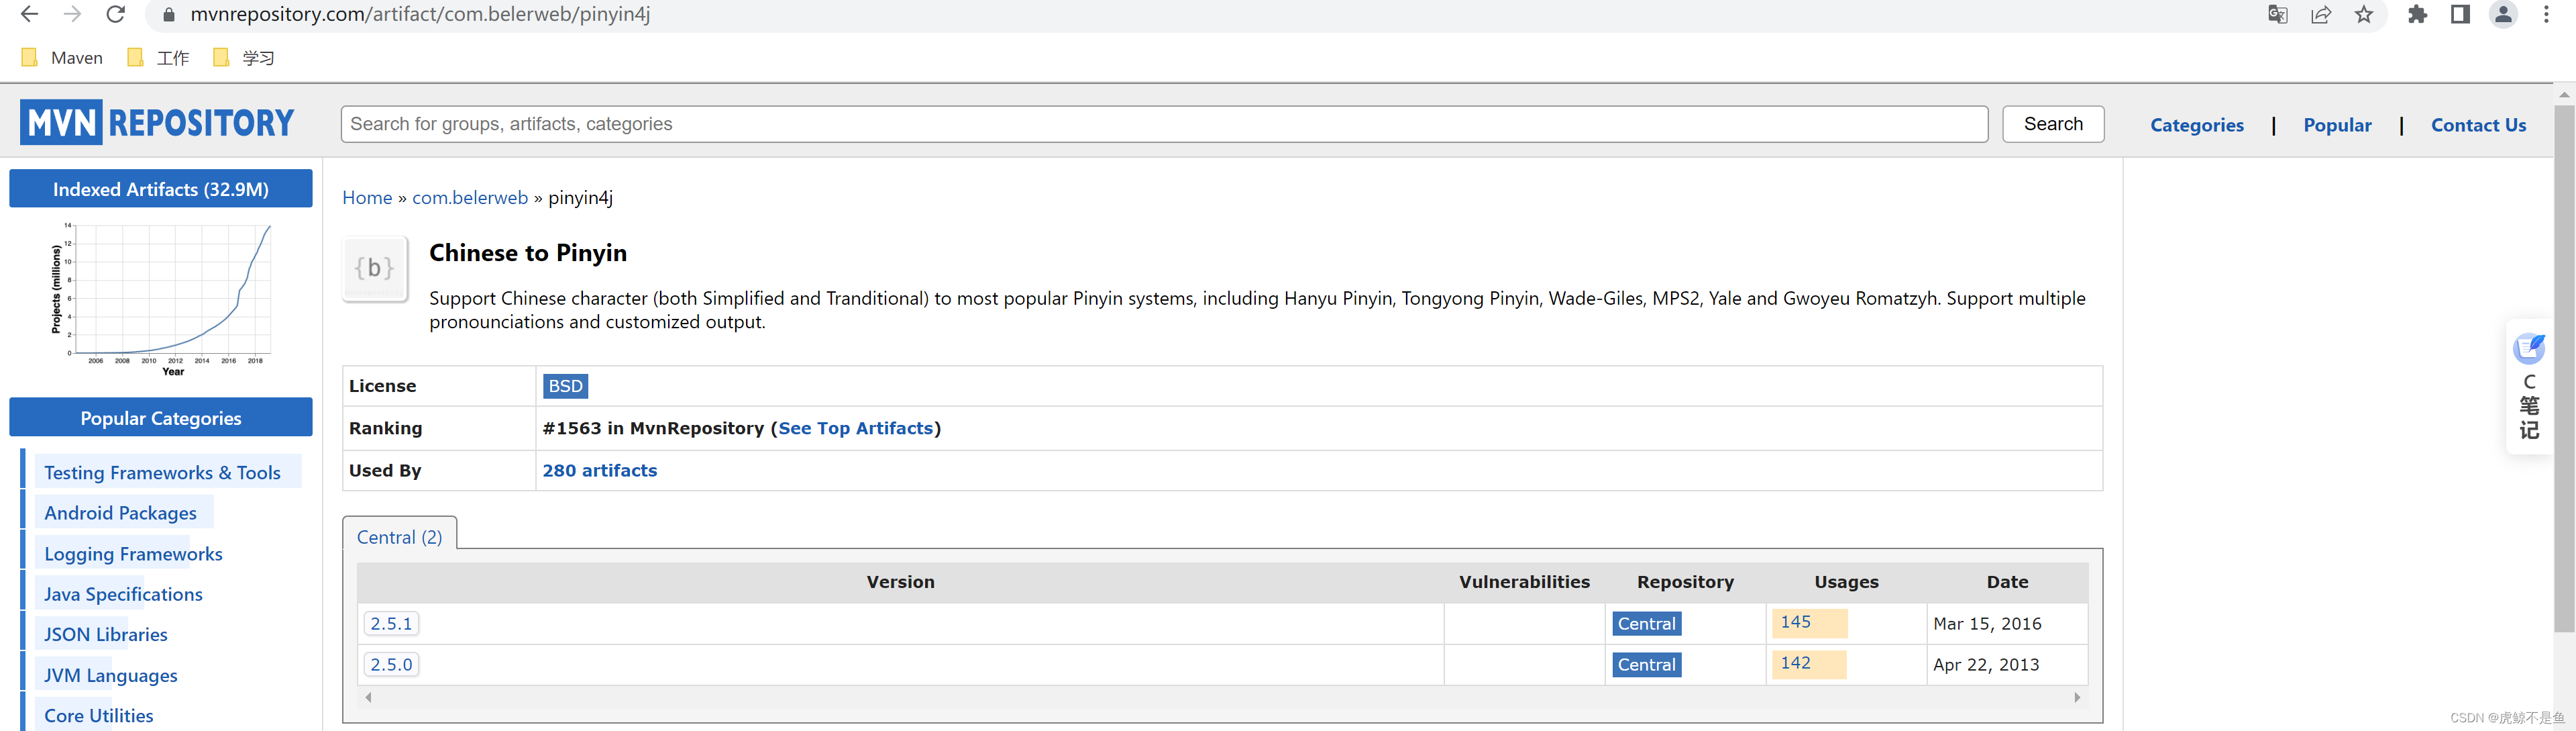Image resolution: width=2576 pixels, height=731 pixels.
Task: Click the share page icon
Action: pos(2320,14)
